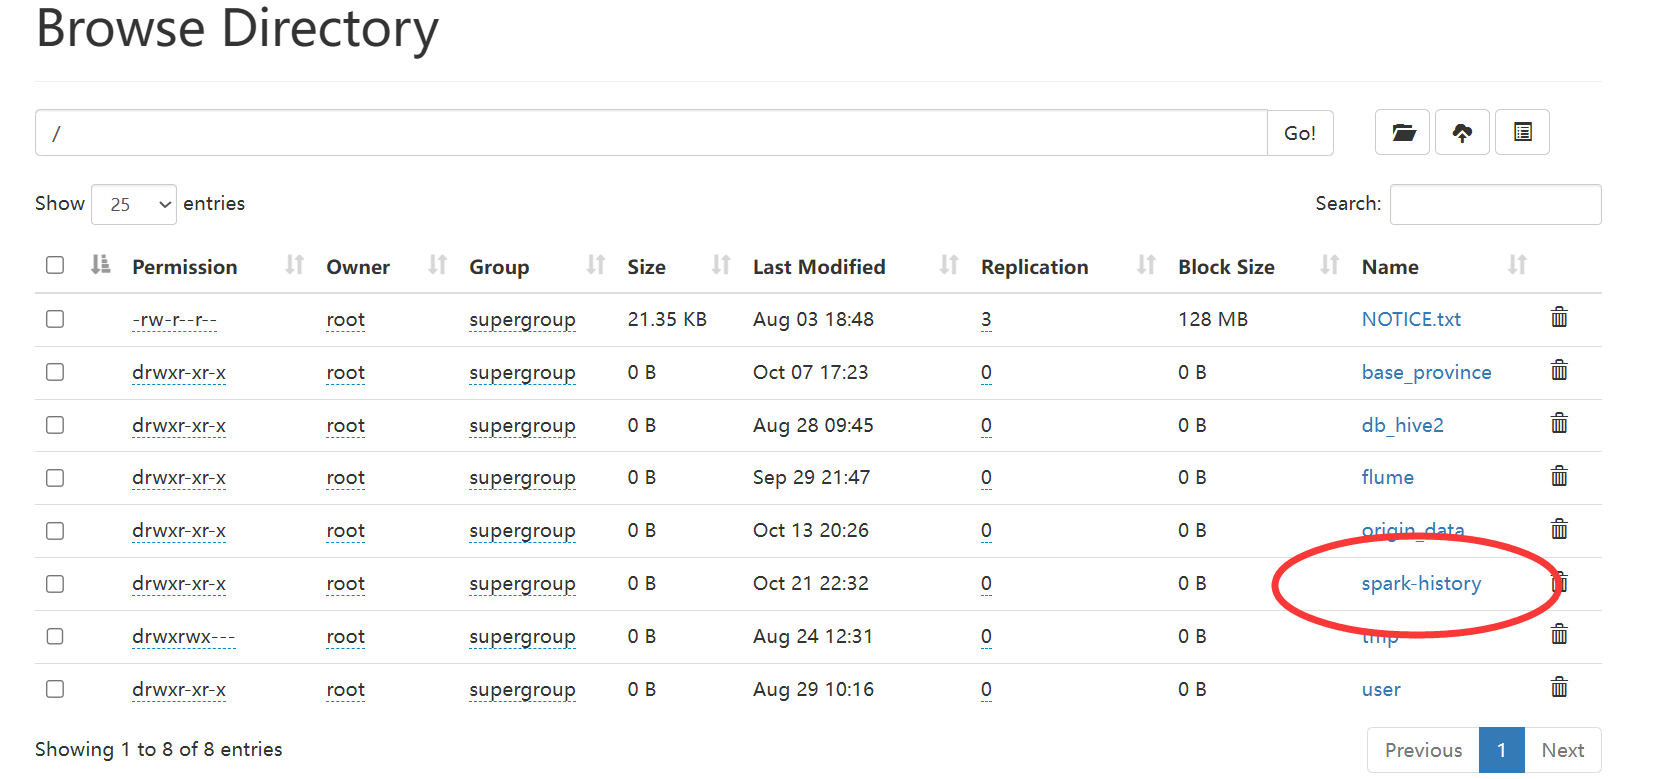Viewport: 1662px width, 779px height.
Task: Click the create directory folder icon
Action: [x=1402, y=132]
